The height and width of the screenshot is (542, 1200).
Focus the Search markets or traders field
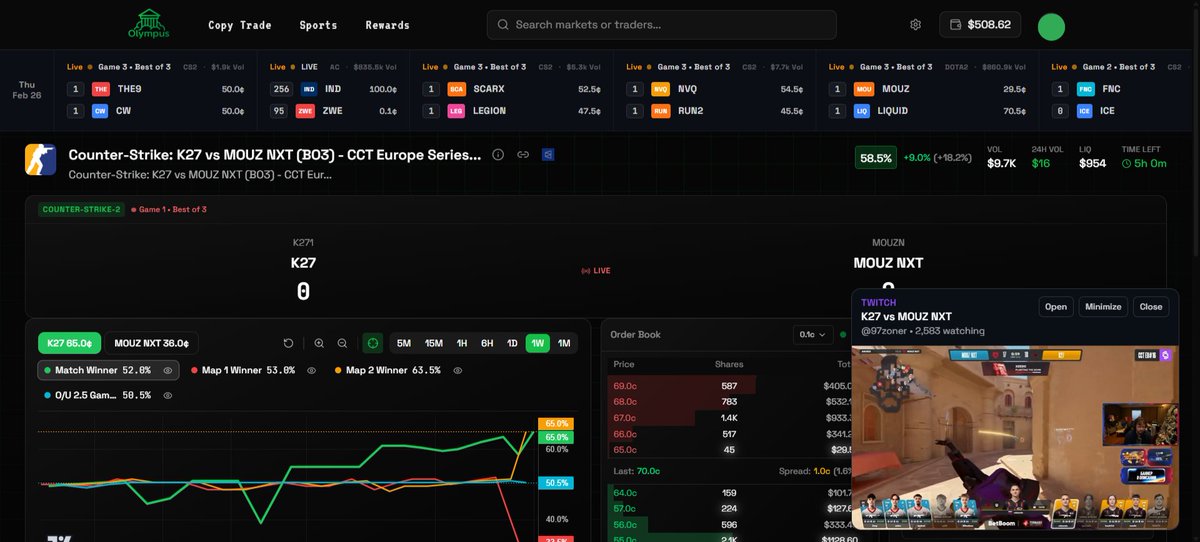[x=662, y=25]
